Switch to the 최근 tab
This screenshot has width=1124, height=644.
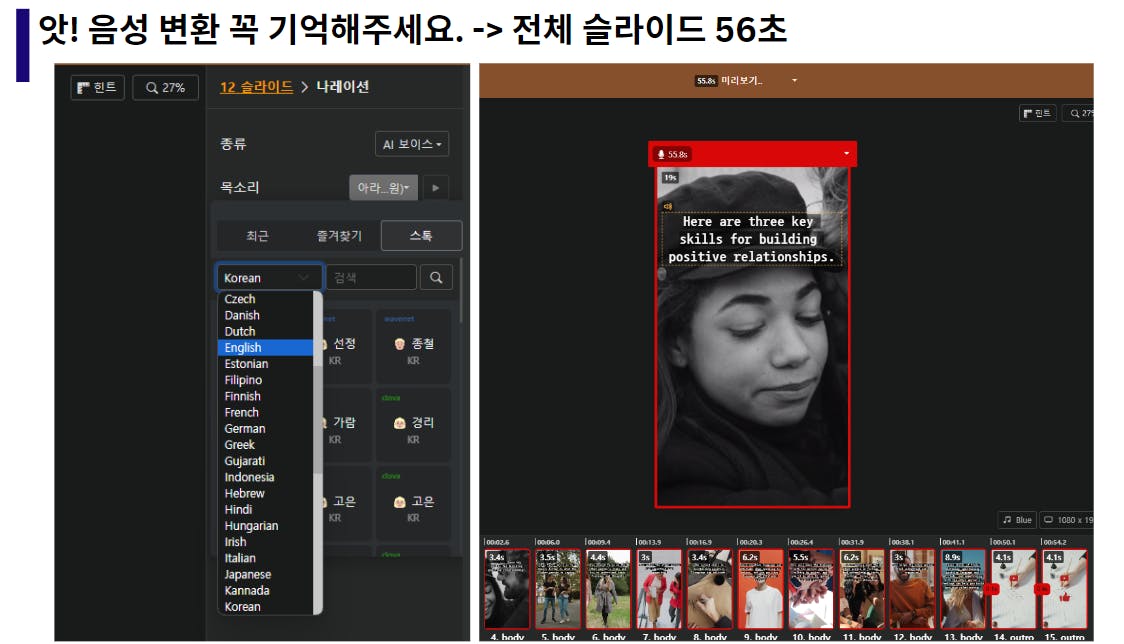tap(257, 236)
